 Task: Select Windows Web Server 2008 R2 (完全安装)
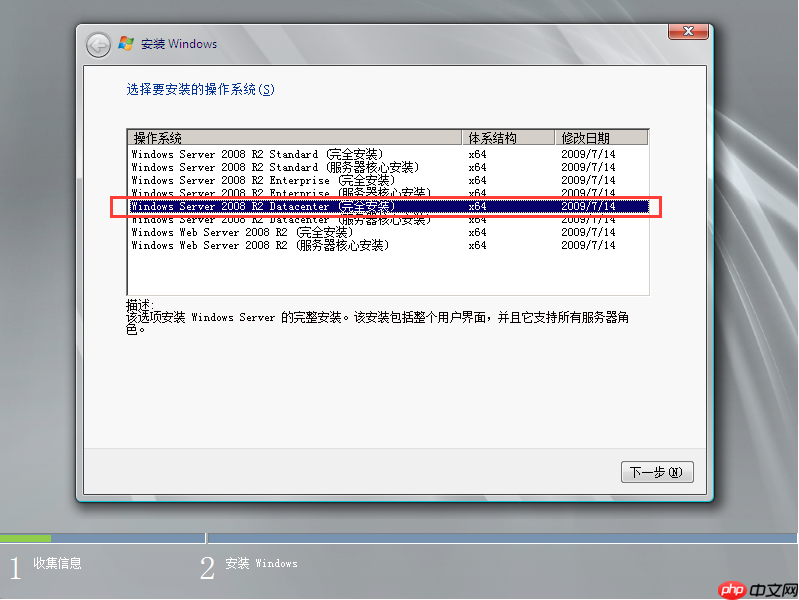click(388, 232)
